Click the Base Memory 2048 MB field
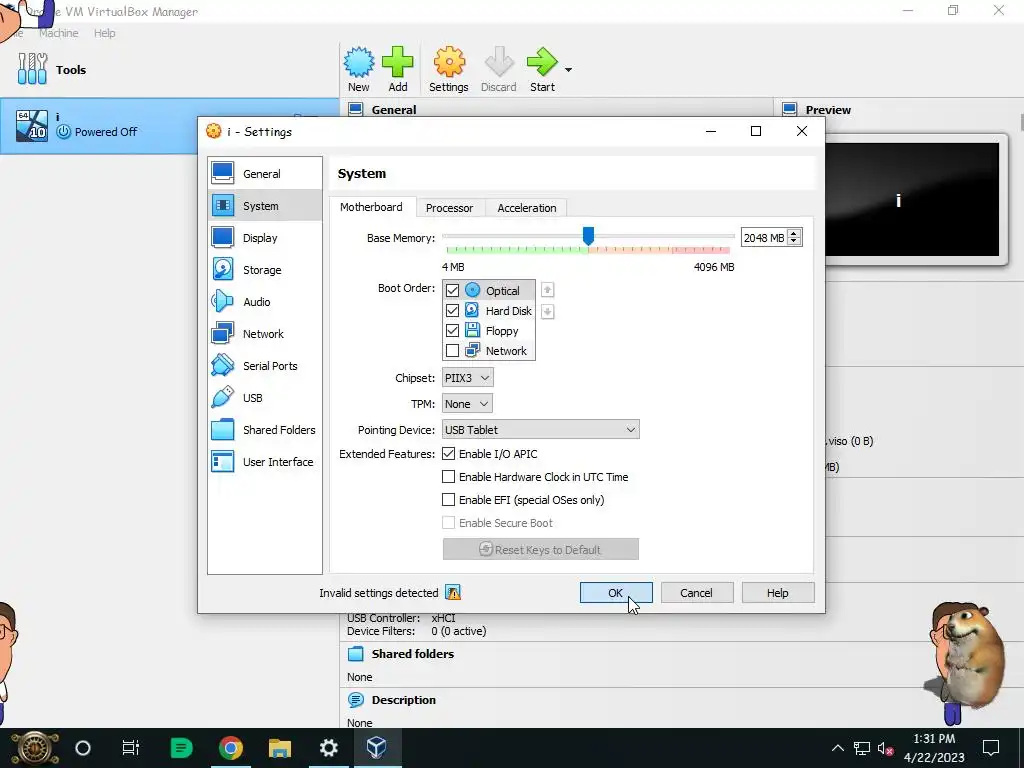 click(764, 238)
